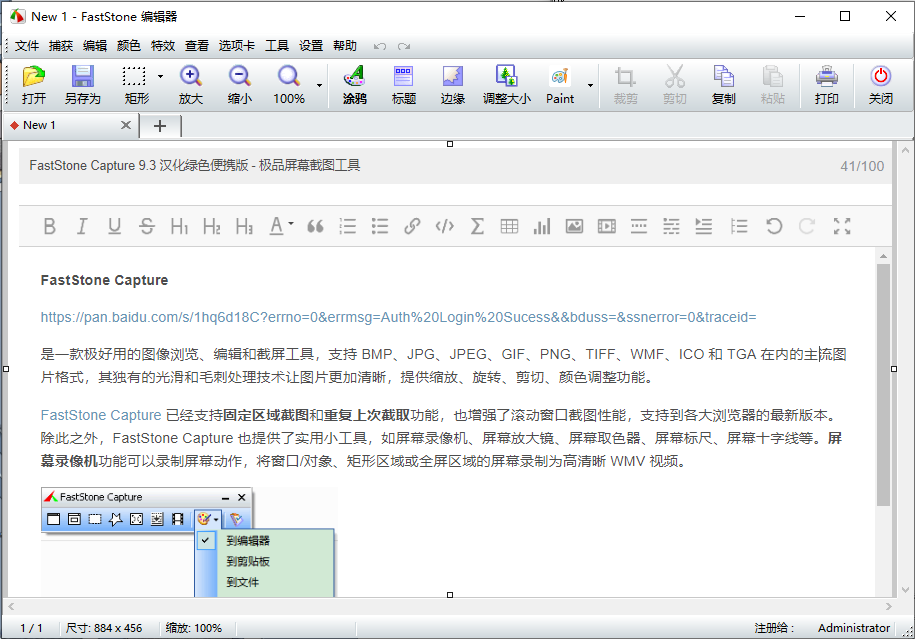915x639 pixels.
Task: Open output dropdown in mini FastStone Capture bar
Action: point(216,519)
